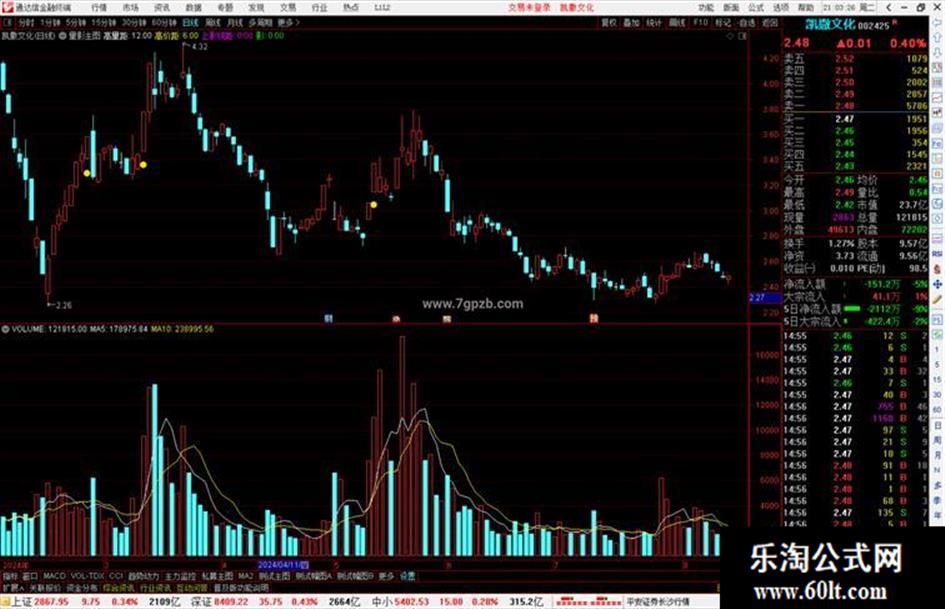
Task: Open the 资讯 menu
Action: tap(162, 8)
